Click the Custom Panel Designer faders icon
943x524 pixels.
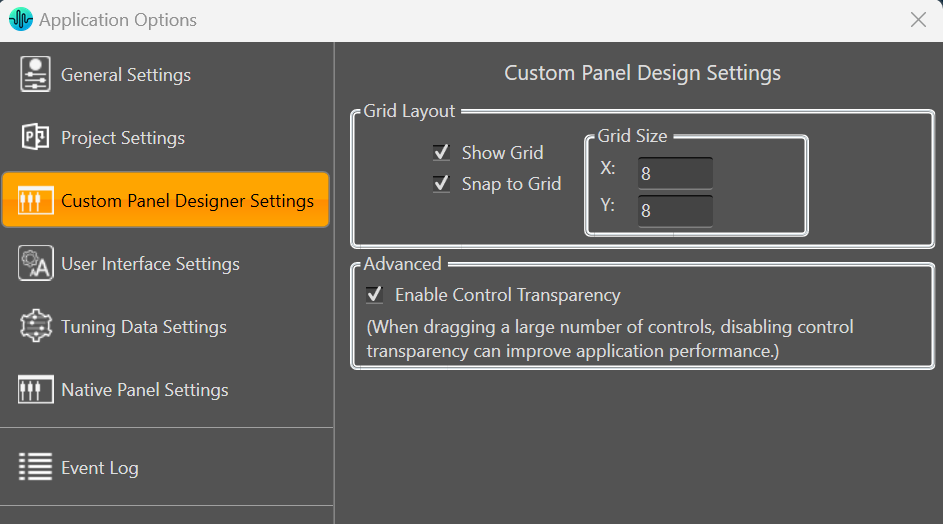[35, 200]
